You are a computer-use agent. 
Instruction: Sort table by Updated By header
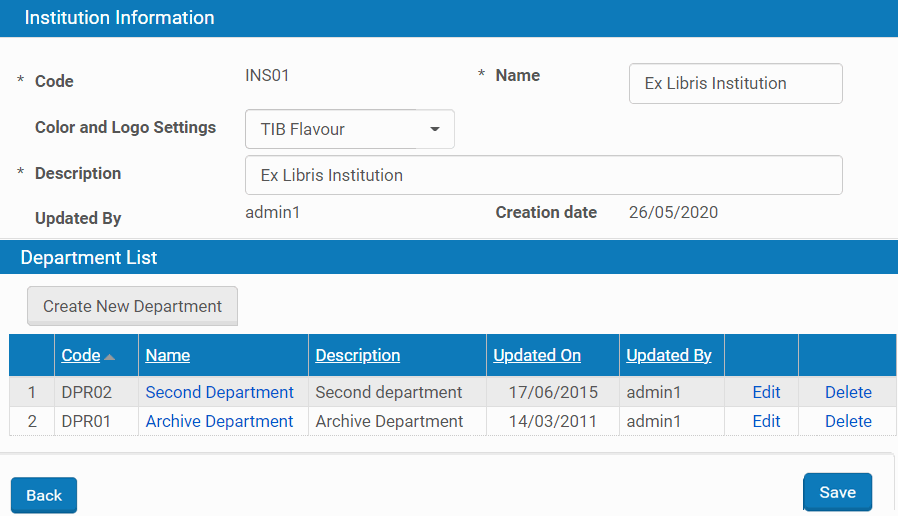pos(668,355)
